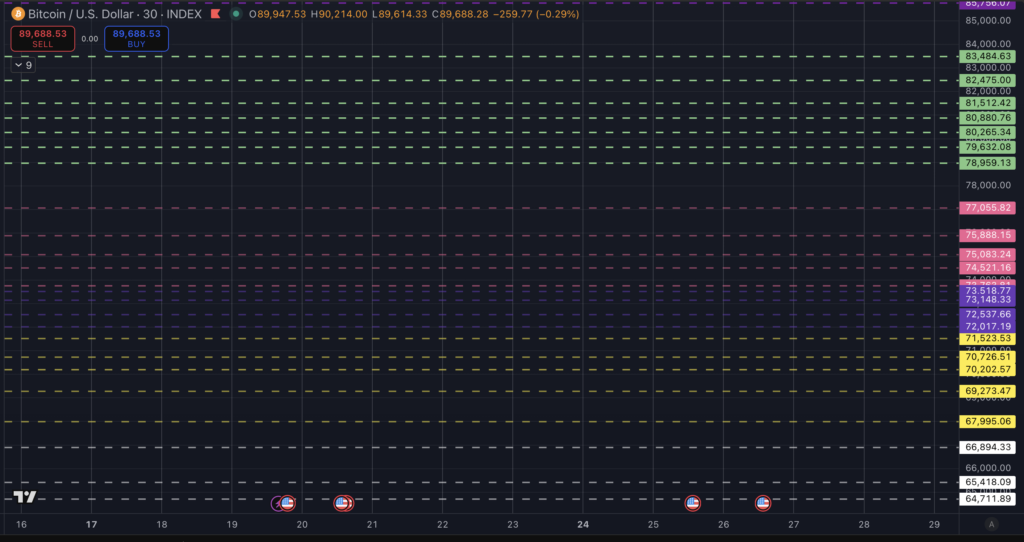Open the TradingView logo in bottom-left corner

click(25, 497)
